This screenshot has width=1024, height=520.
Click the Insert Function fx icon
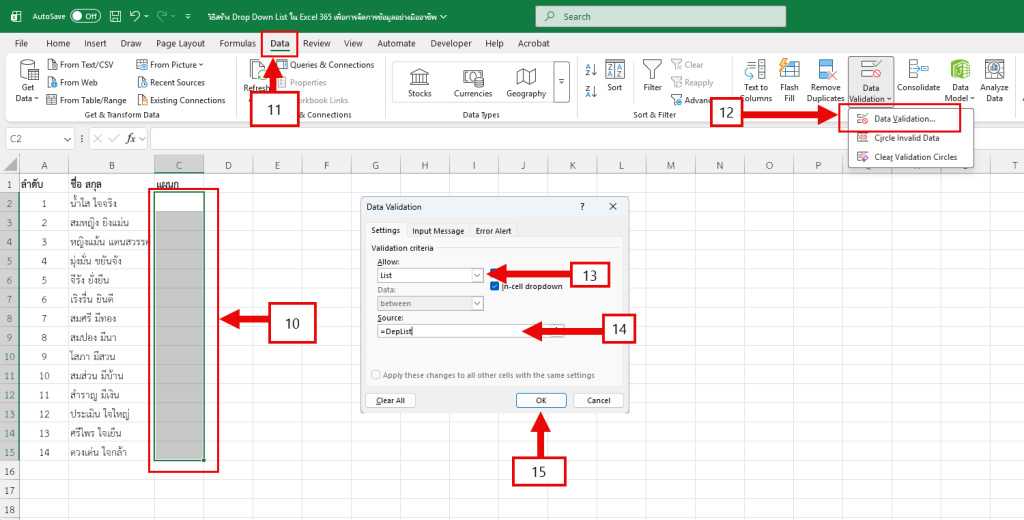point(131,138)
